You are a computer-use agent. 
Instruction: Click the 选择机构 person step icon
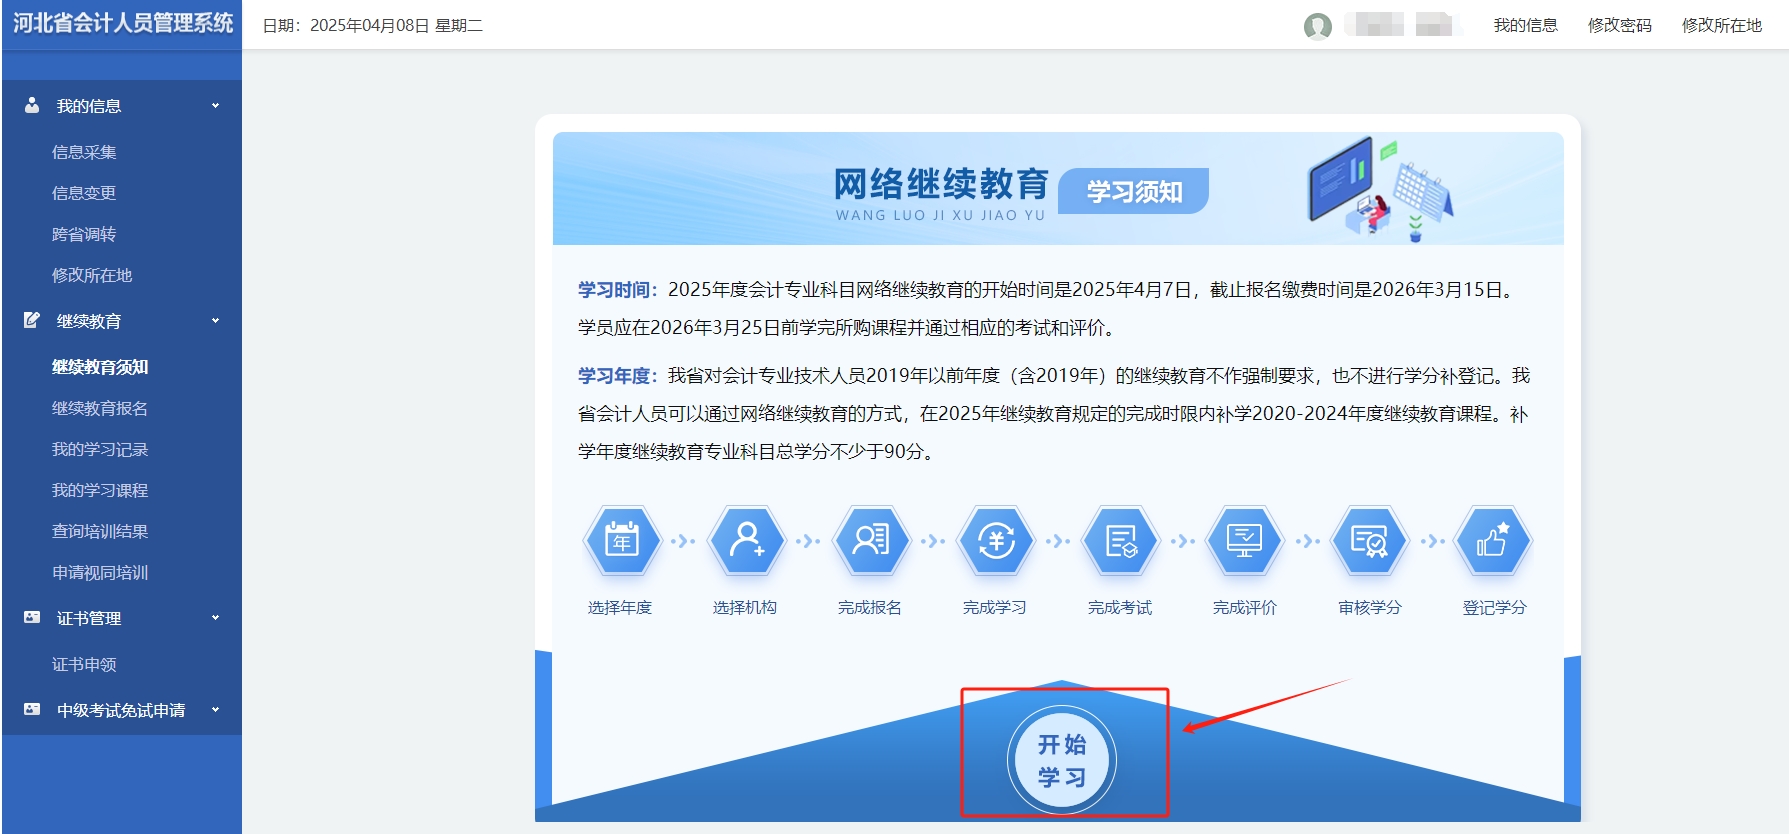(x=746, y=541)
